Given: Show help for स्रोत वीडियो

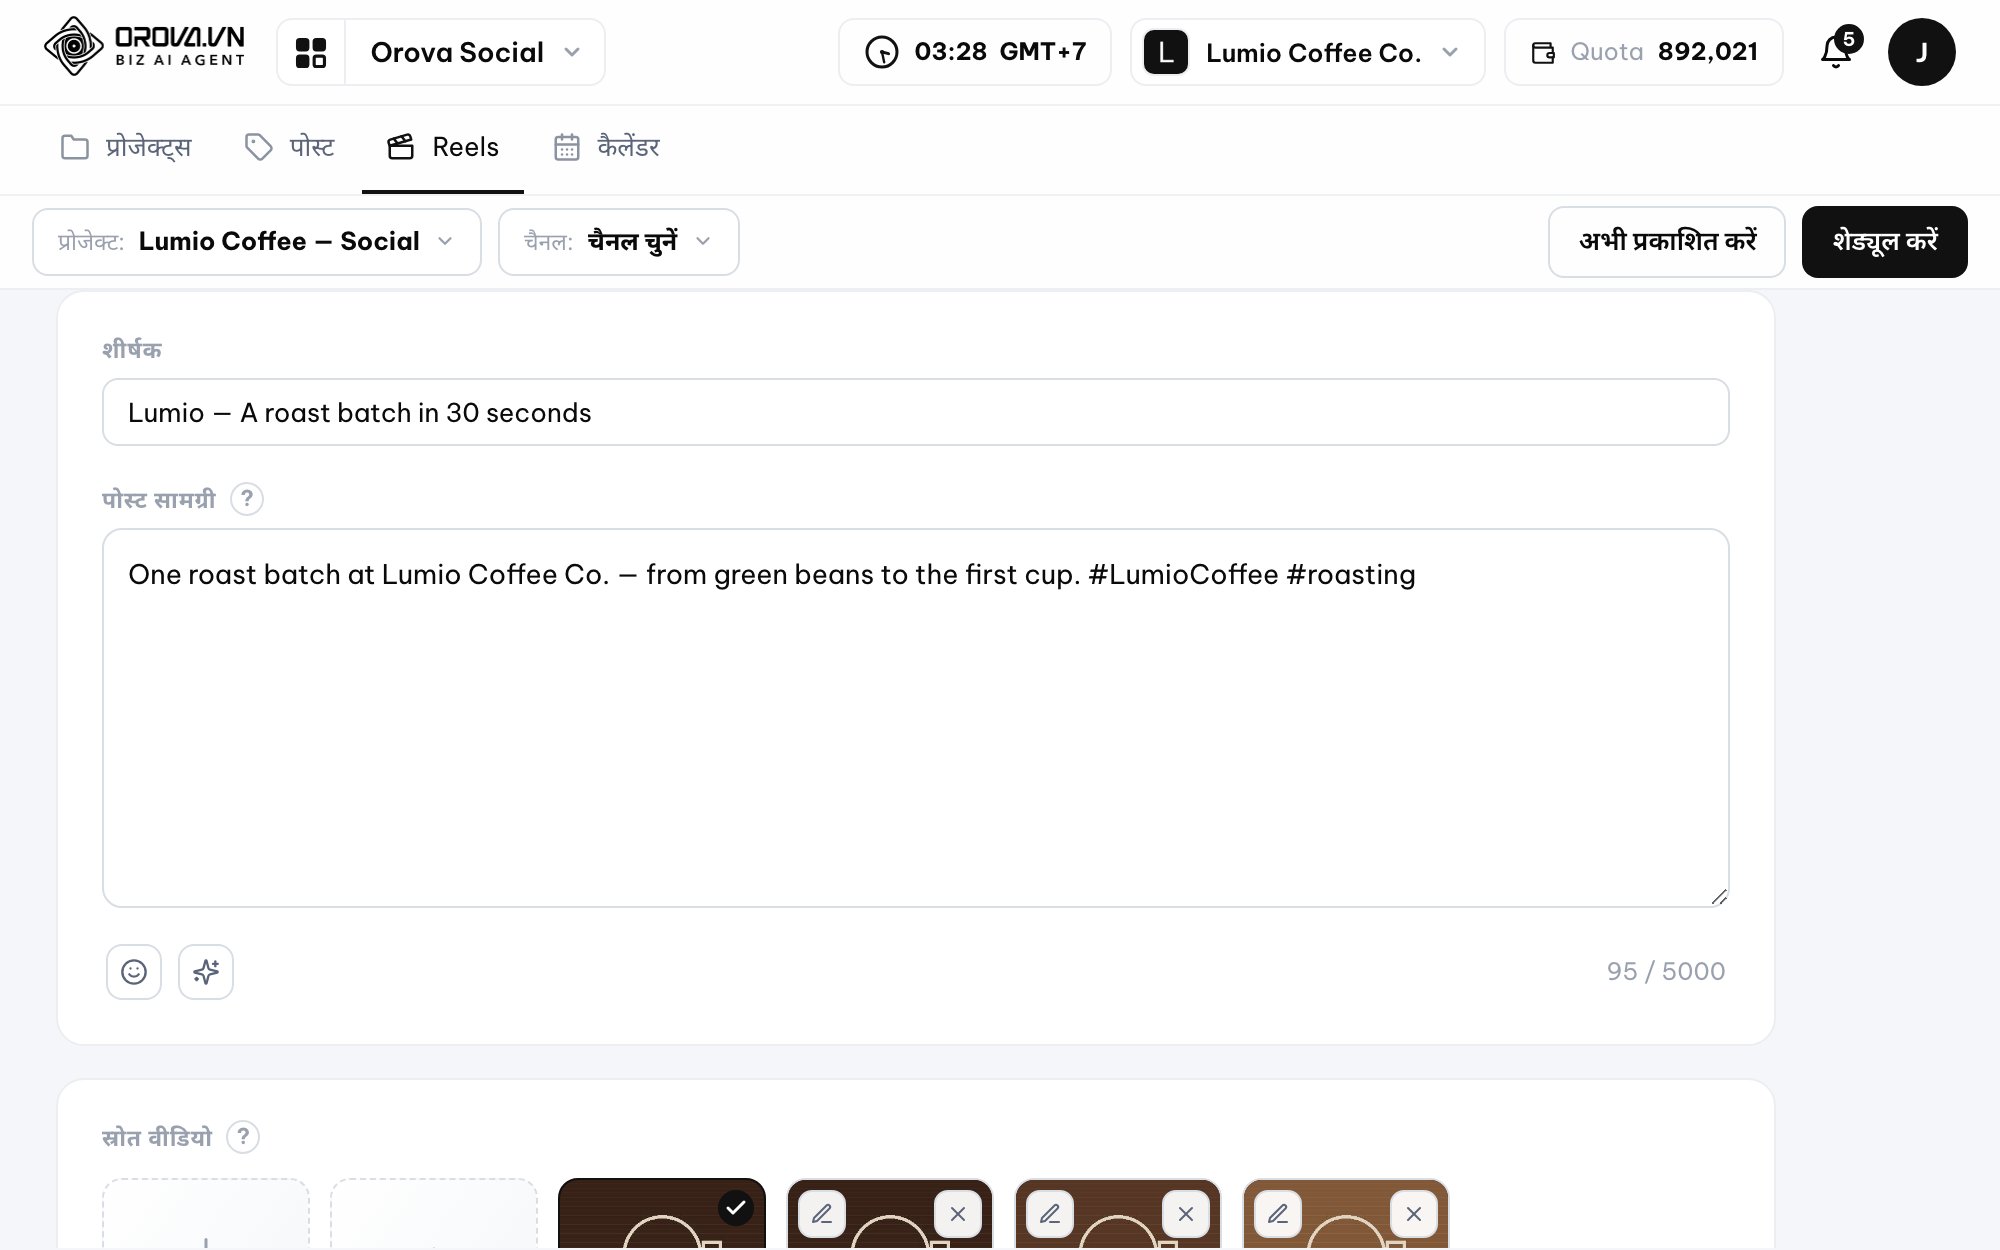Looking at the screenshot, I should 243,1137.
